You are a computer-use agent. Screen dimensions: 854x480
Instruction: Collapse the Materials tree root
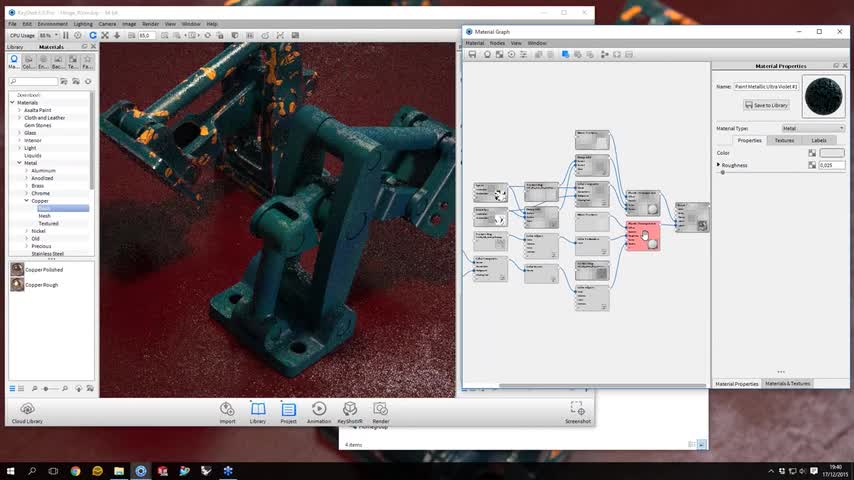(x=12, y=102)
